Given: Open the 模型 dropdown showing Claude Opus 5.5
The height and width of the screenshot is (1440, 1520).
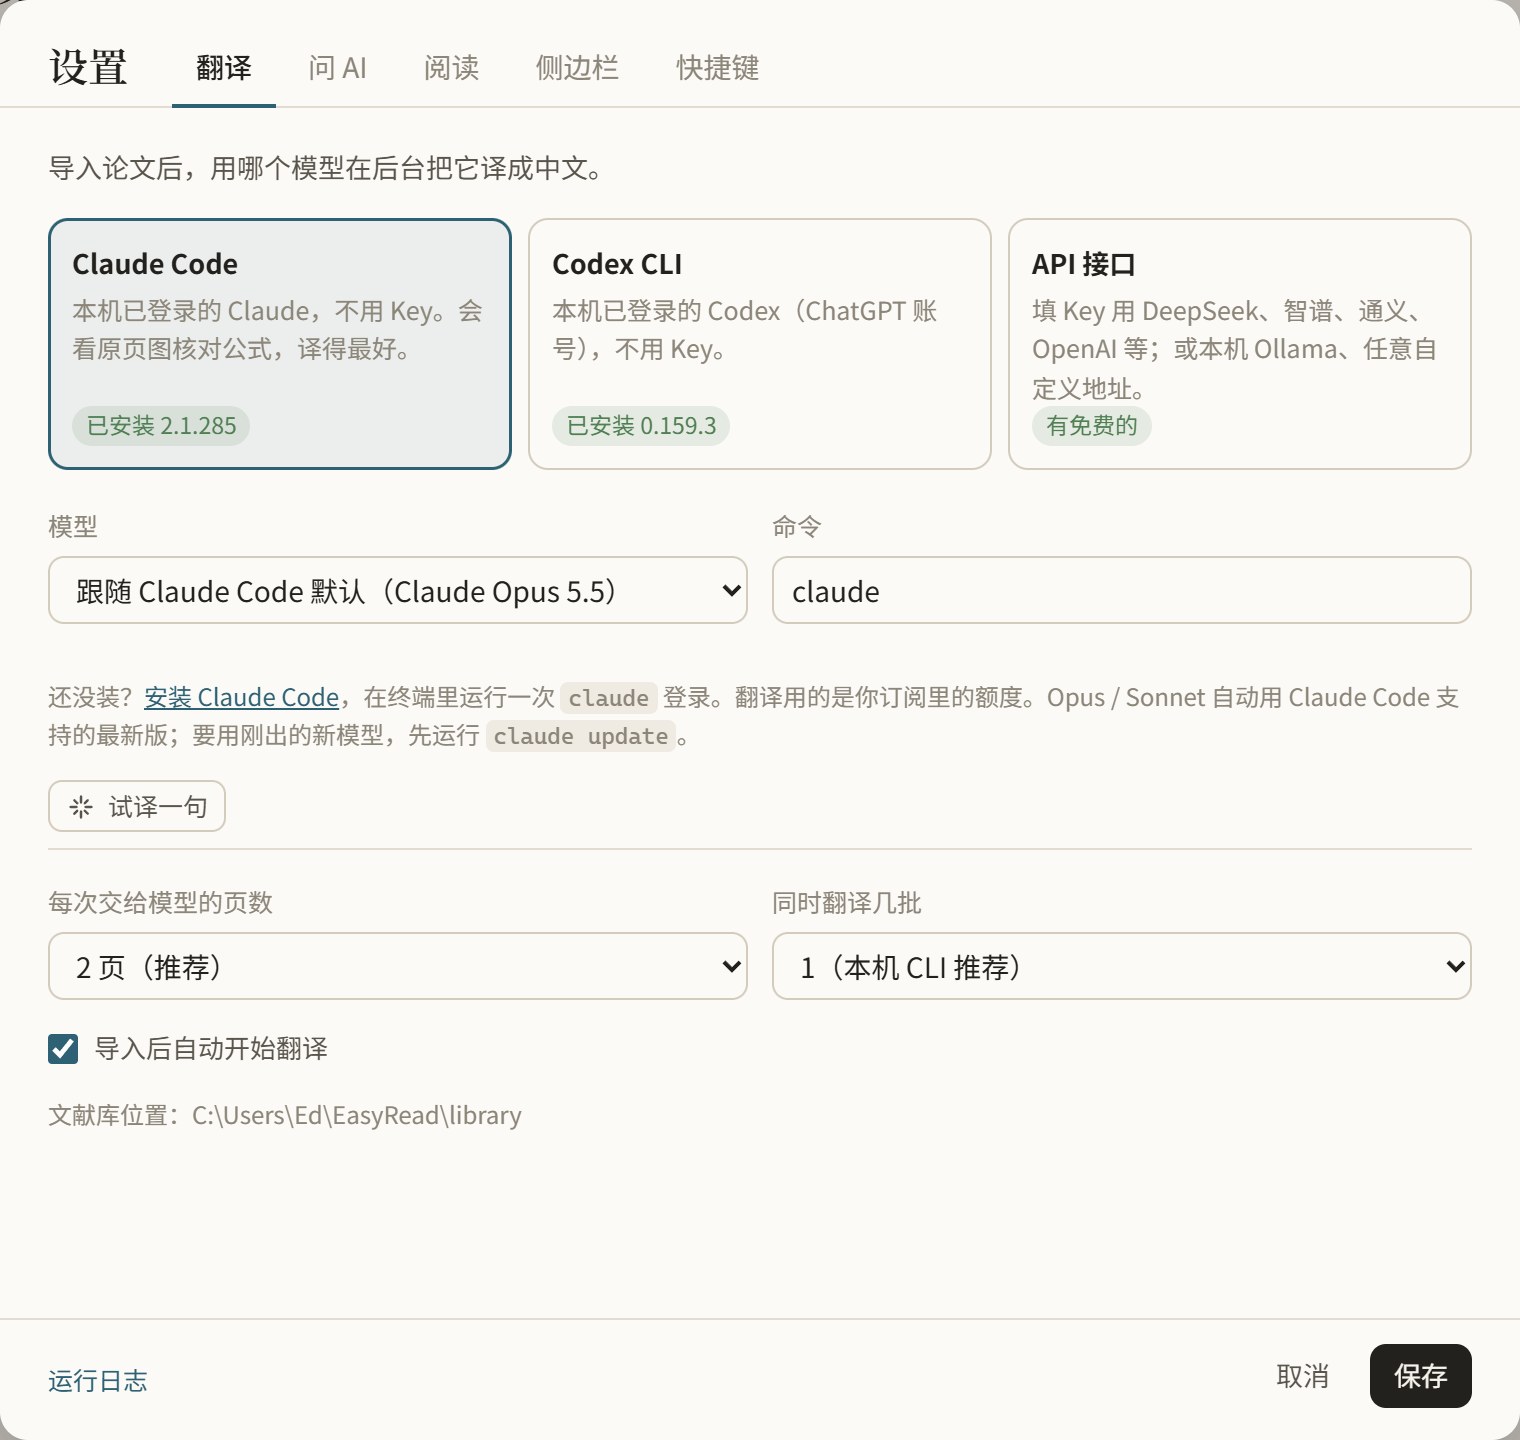Looking at the screenshot, I should pos(398,590).
